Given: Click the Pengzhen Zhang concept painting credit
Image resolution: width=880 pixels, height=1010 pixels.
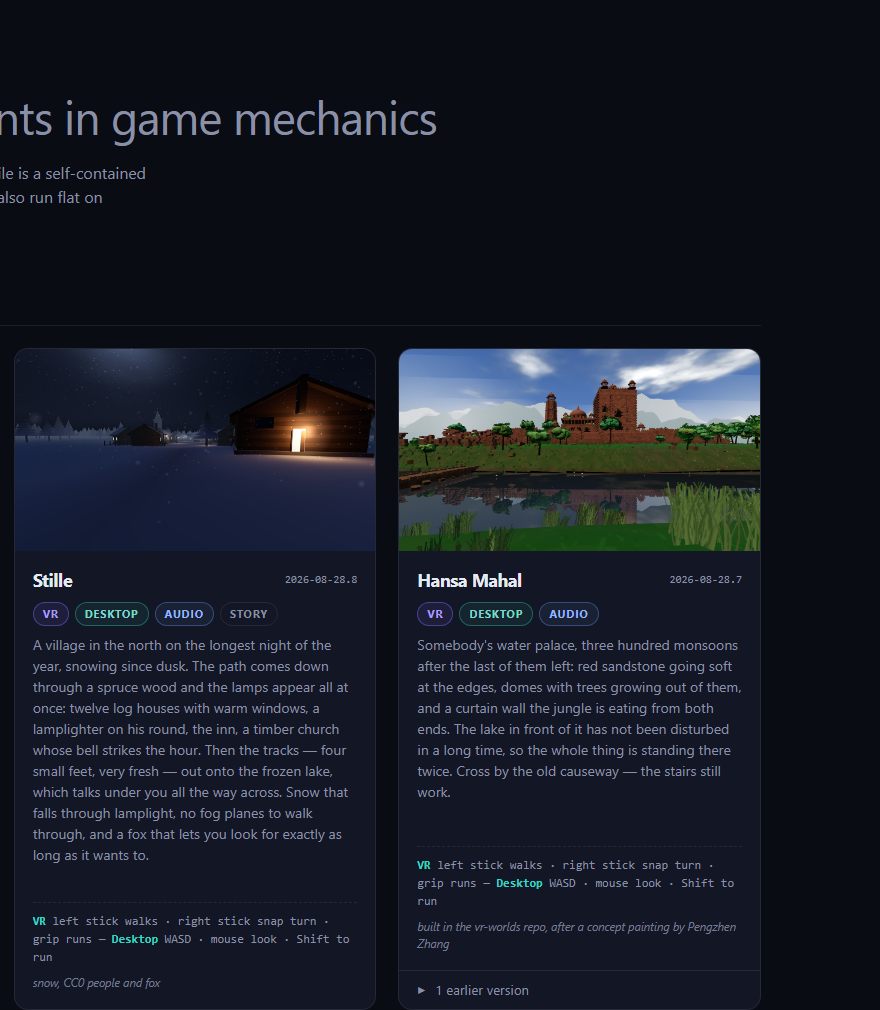Looking at the screenshot, I should 577,935.
